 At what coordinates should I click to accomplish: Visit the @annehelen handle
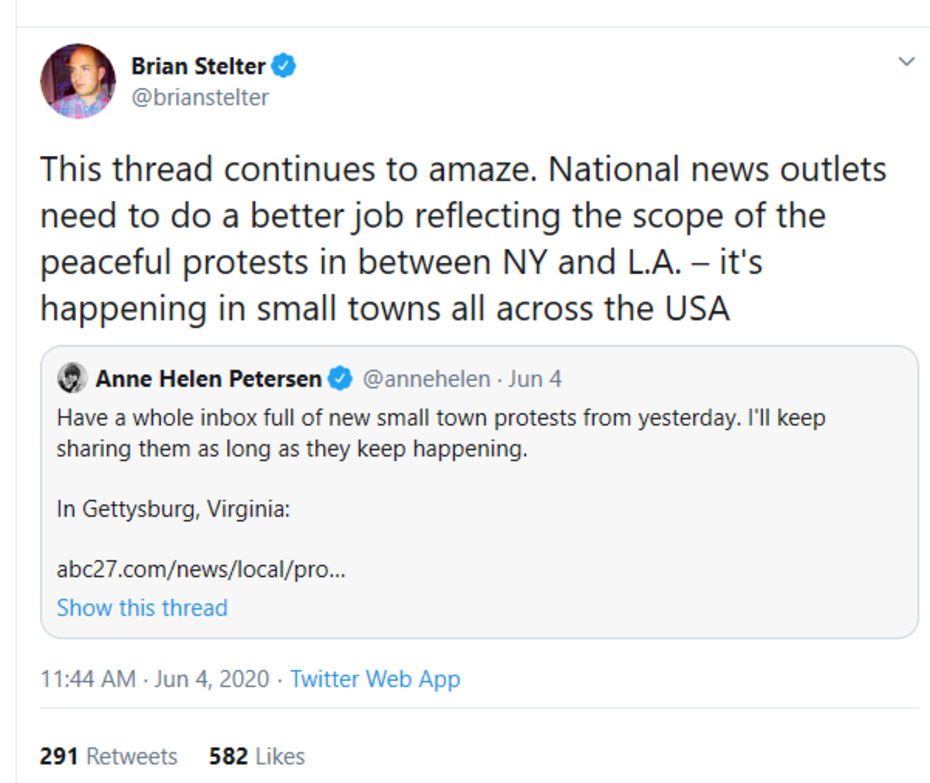point(425,379)
